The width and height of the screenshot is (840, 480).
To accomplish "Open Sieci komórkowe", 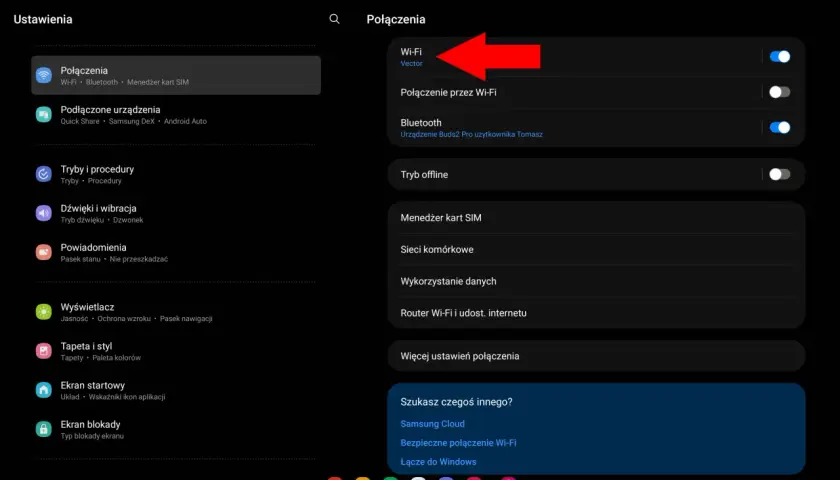I will pyautogui.click(x=596, y=249).
